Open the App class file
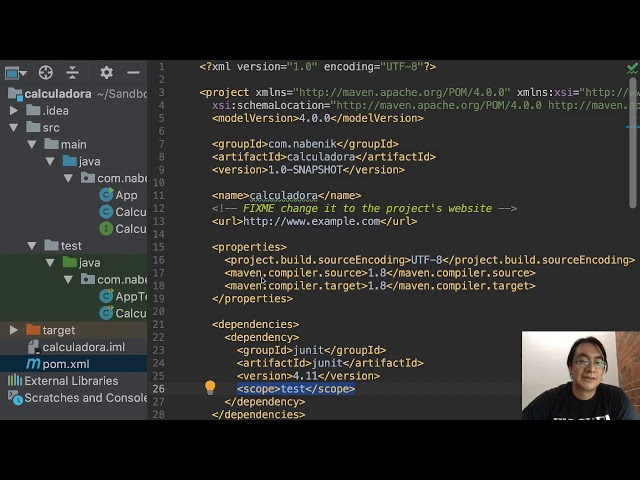 (x=126, y=196)
